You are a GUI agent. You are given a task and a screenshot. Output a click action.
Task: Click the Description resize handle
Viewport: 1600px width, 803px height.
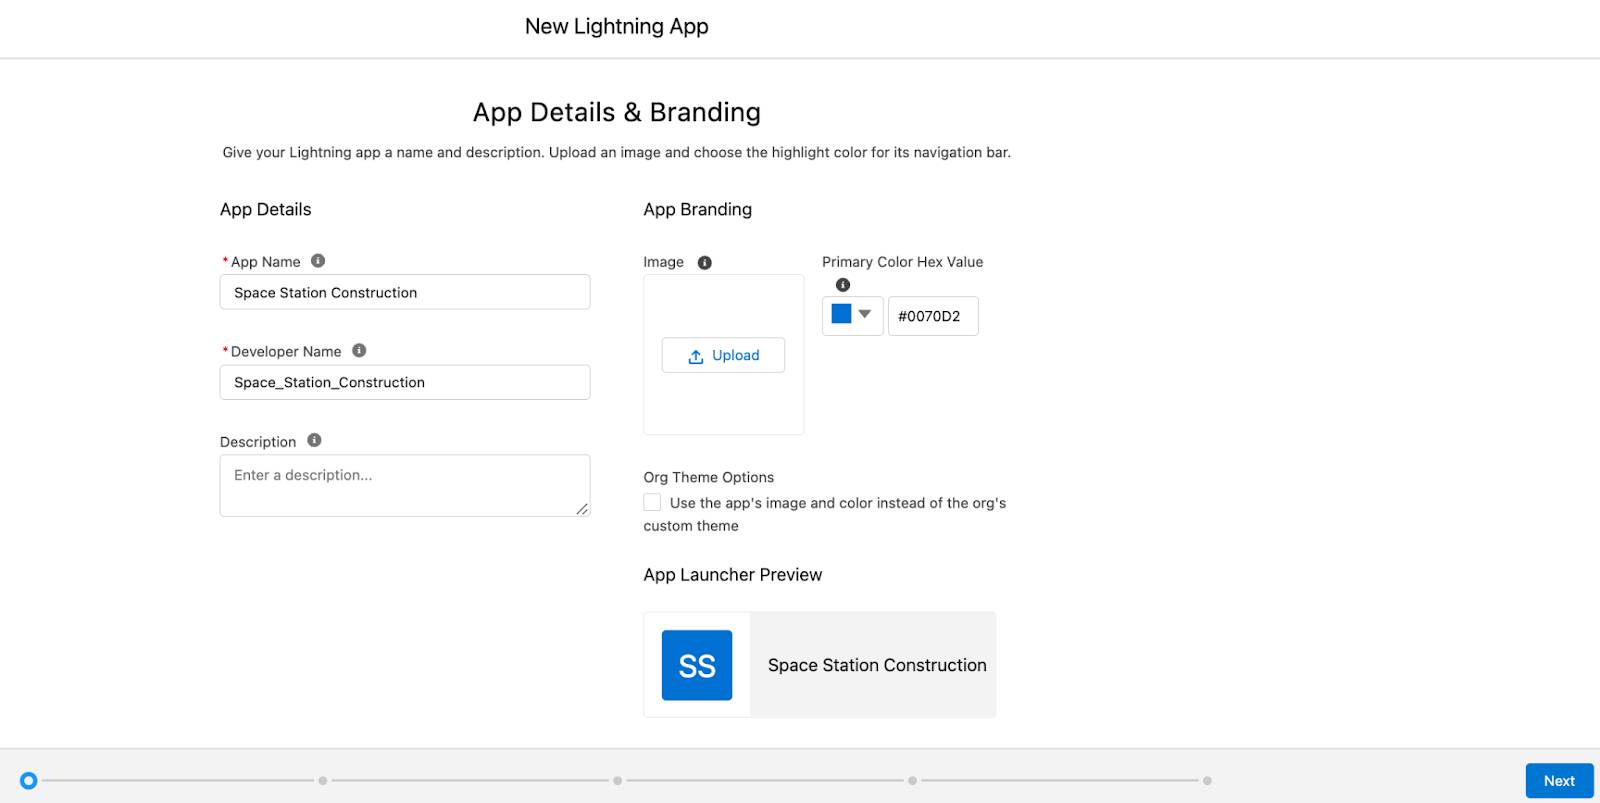tap(582, 509)
